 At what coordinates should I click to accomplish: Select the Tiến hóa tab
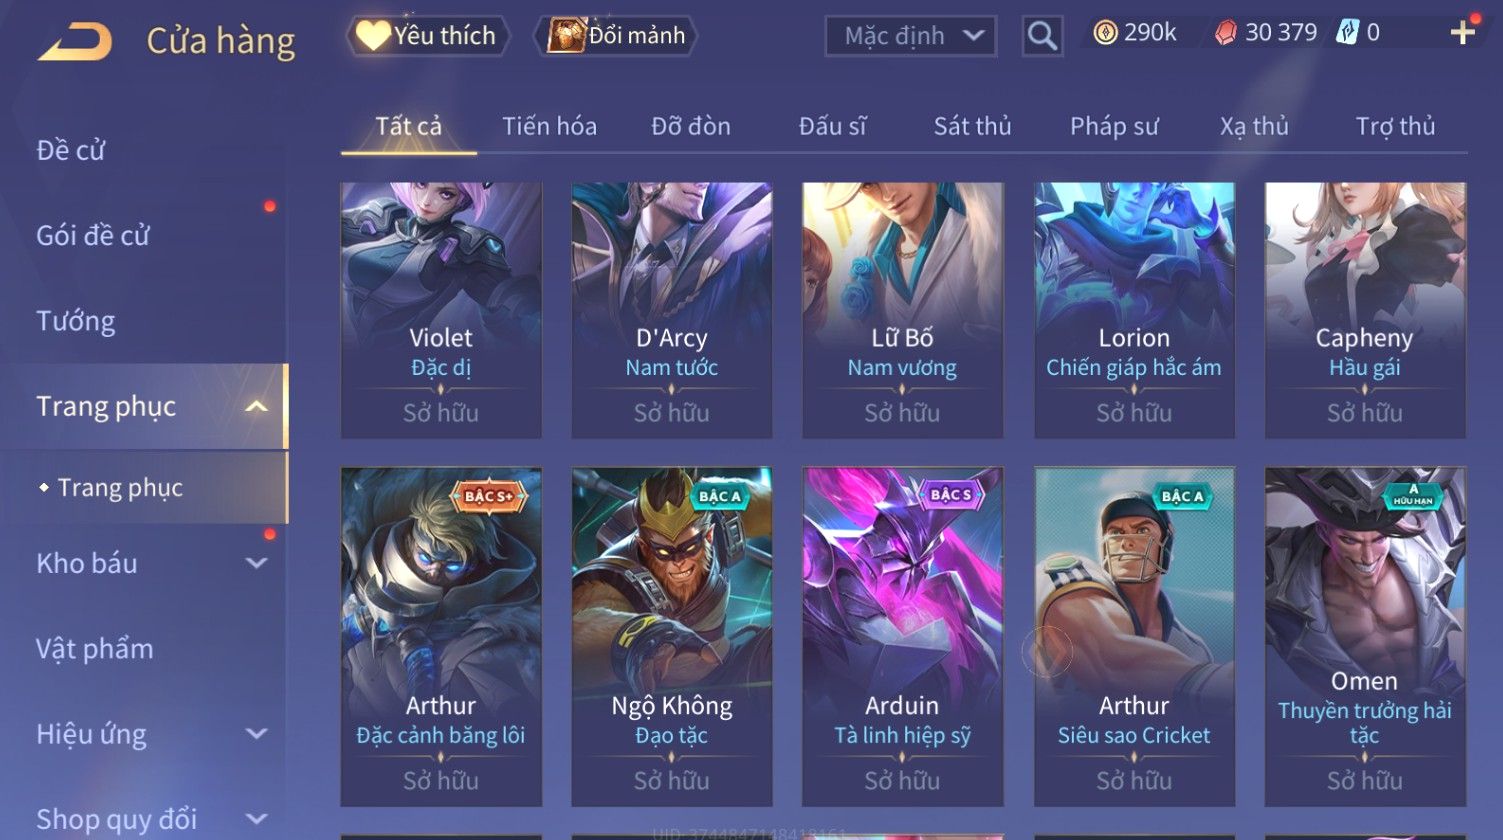pos(549,126)
